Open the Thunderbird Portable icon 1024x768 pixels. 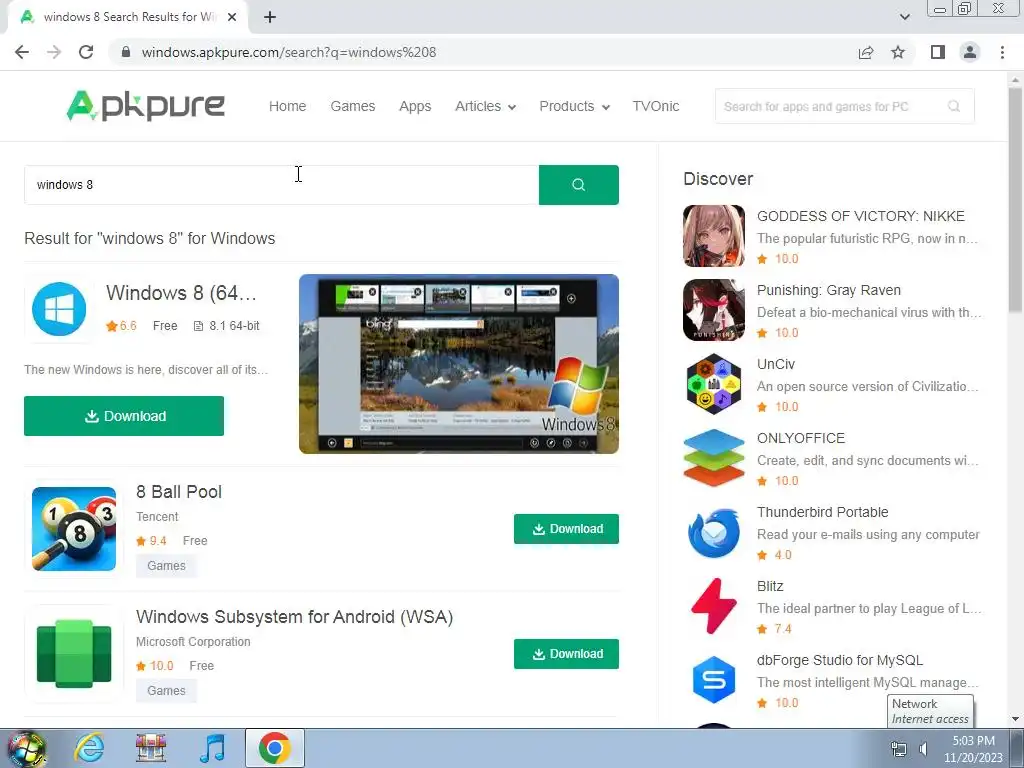(714, 532)
